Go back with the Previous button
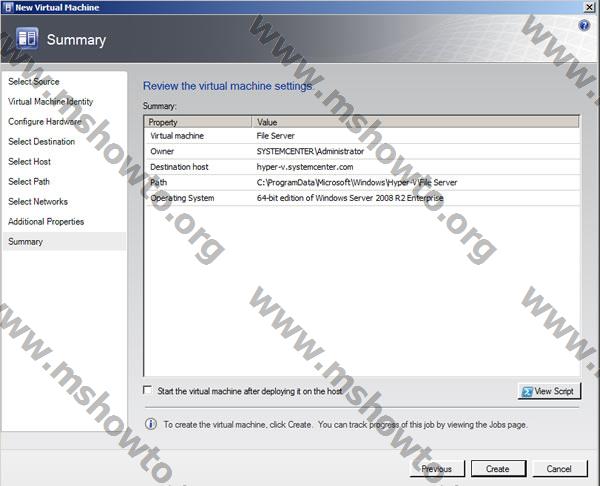Viewport: 600px width, 486px height. point(437,469)
